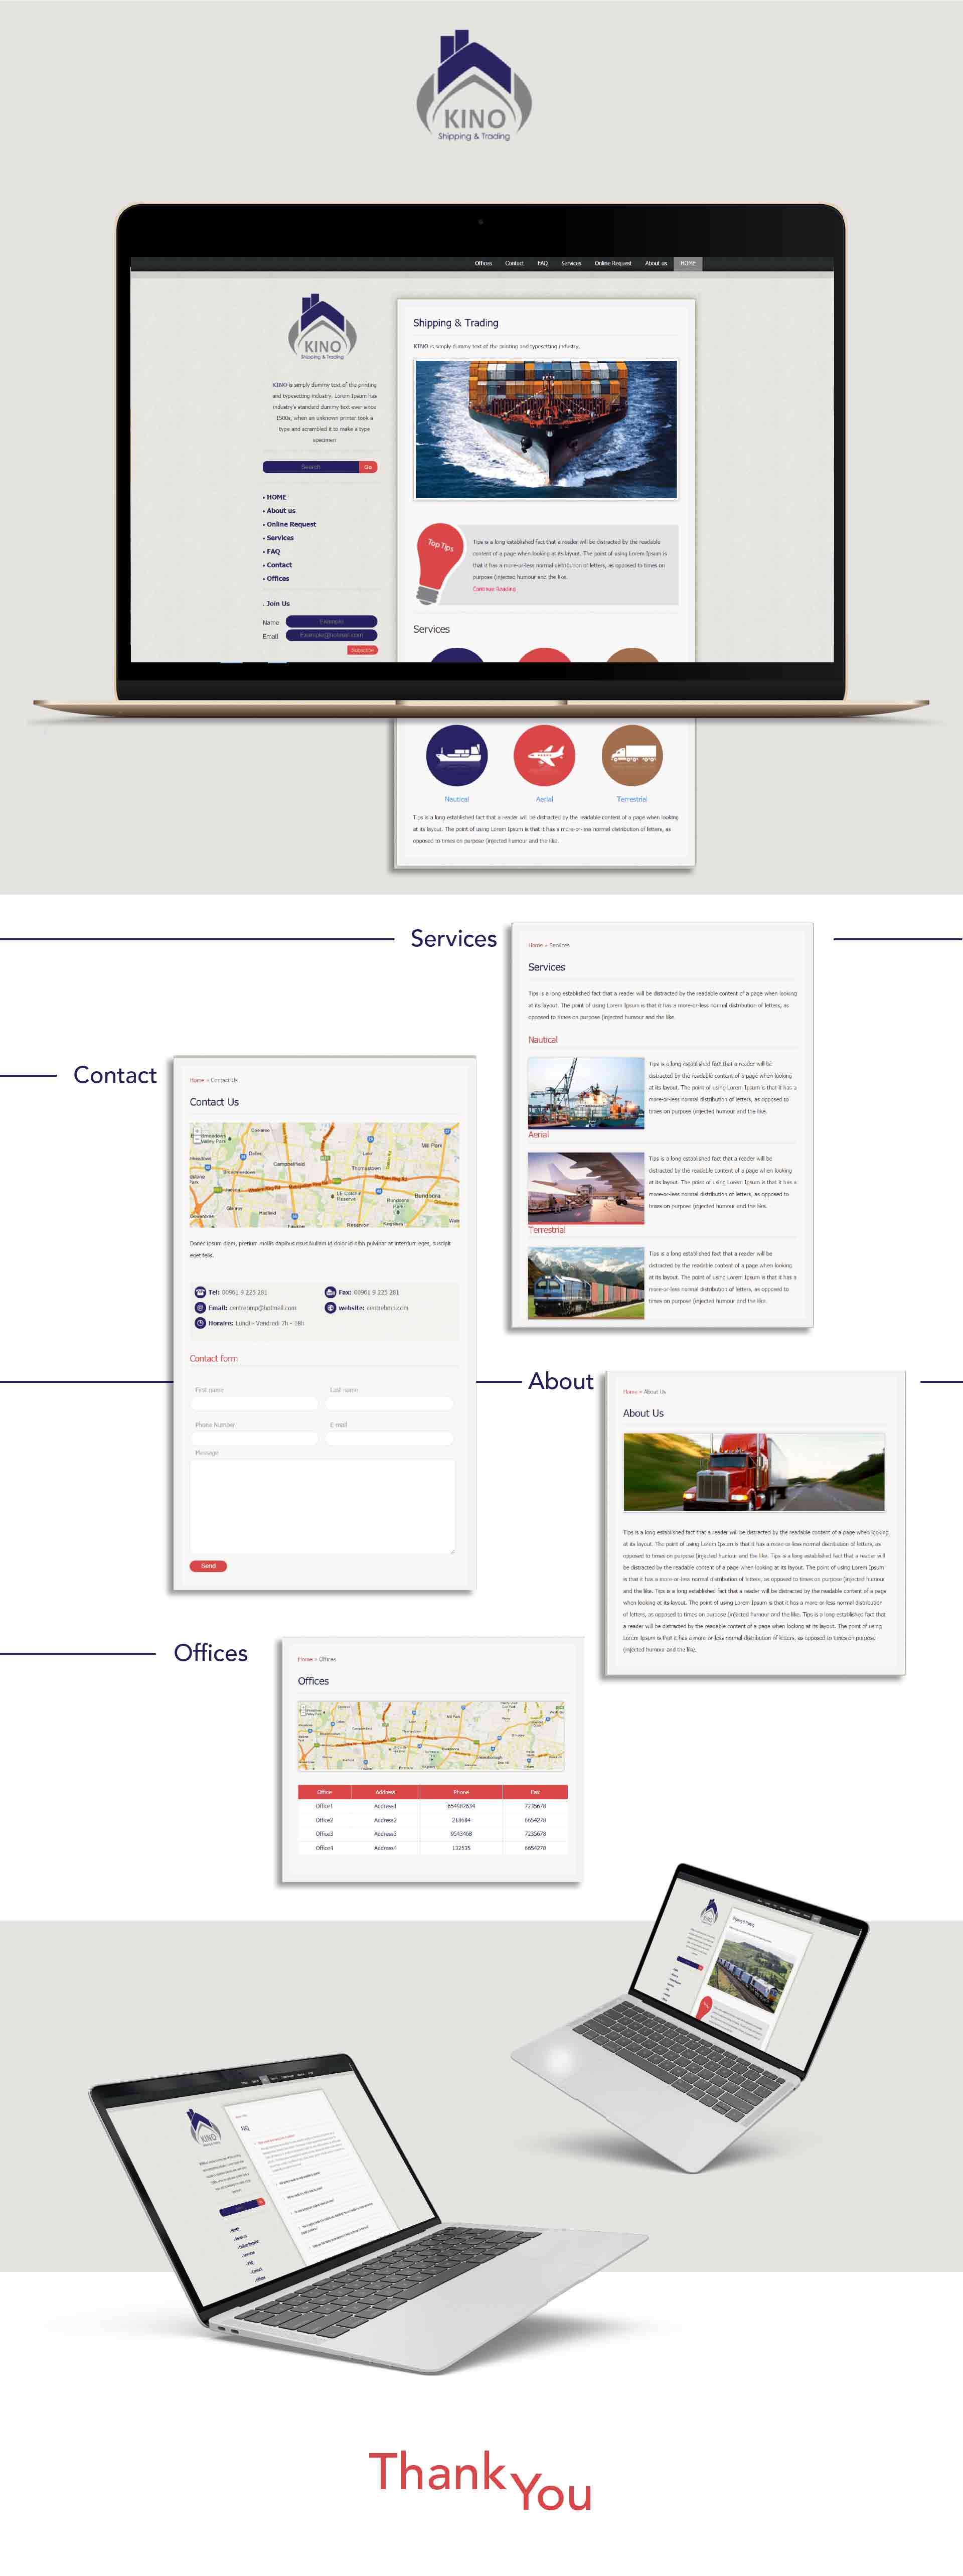
Task: Click Home breadcrumb on Contact Us page
Action: point(197,1080)
